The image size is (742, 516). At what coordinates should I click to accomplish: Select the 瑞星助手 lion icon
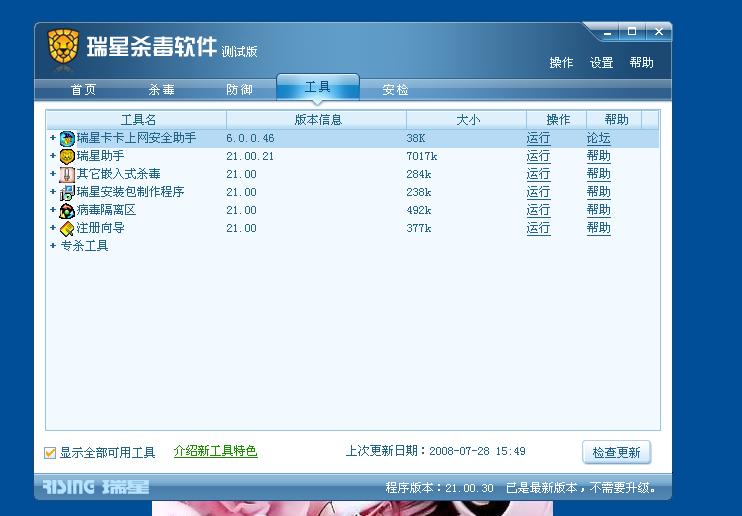click(67, 157)
